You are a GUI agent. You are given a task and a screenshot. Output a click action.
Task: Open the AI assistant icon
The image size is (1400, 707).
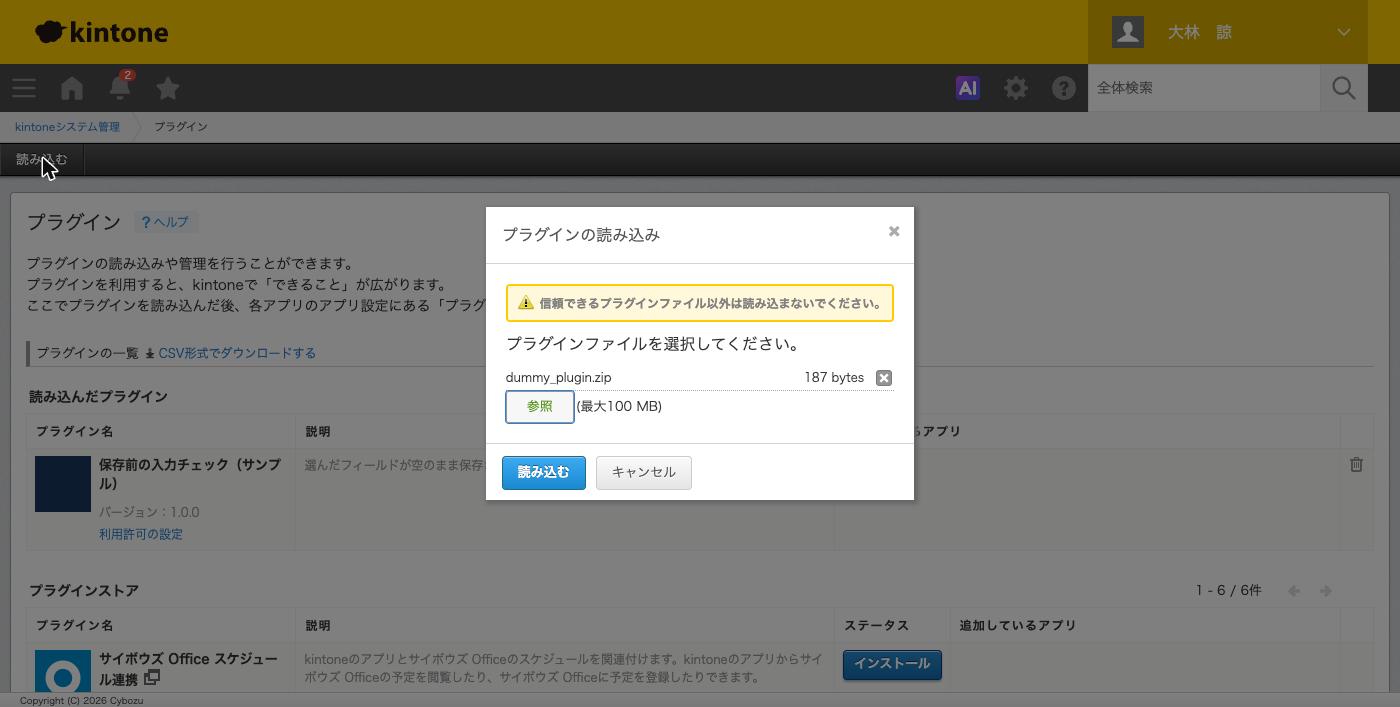[x=968, y=88]
